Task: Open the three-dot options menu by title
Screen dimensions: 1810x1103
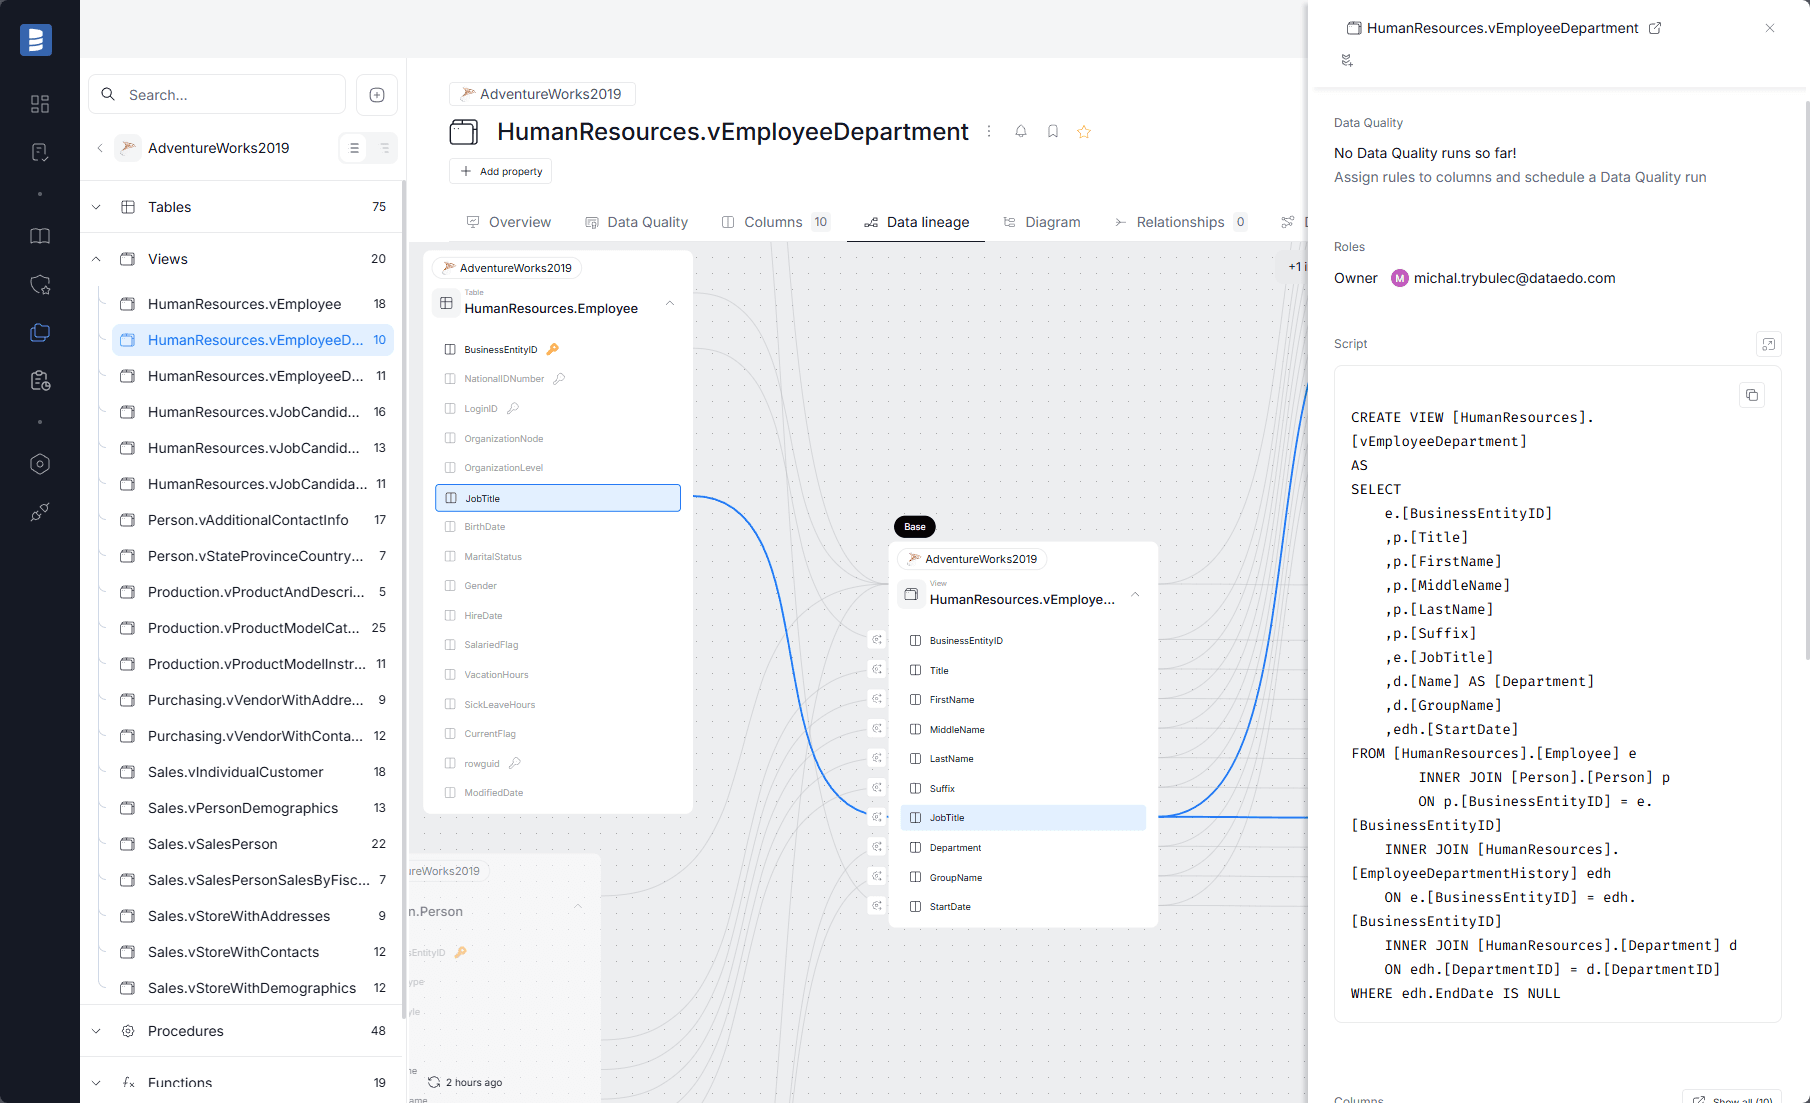Action: click(x=989, y=131)
